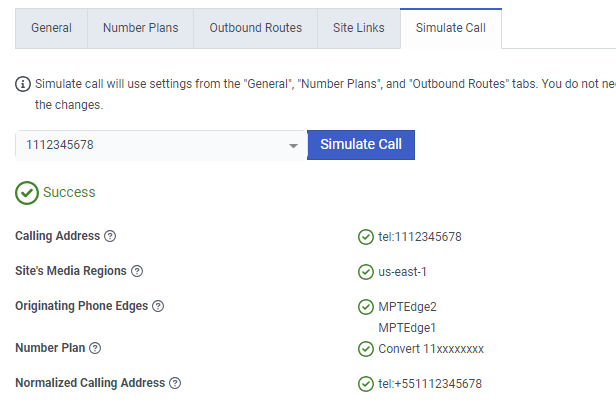Click help icon next to Calling Address
The height and width of the screenshot is (408, 616).
click(111, 236)
